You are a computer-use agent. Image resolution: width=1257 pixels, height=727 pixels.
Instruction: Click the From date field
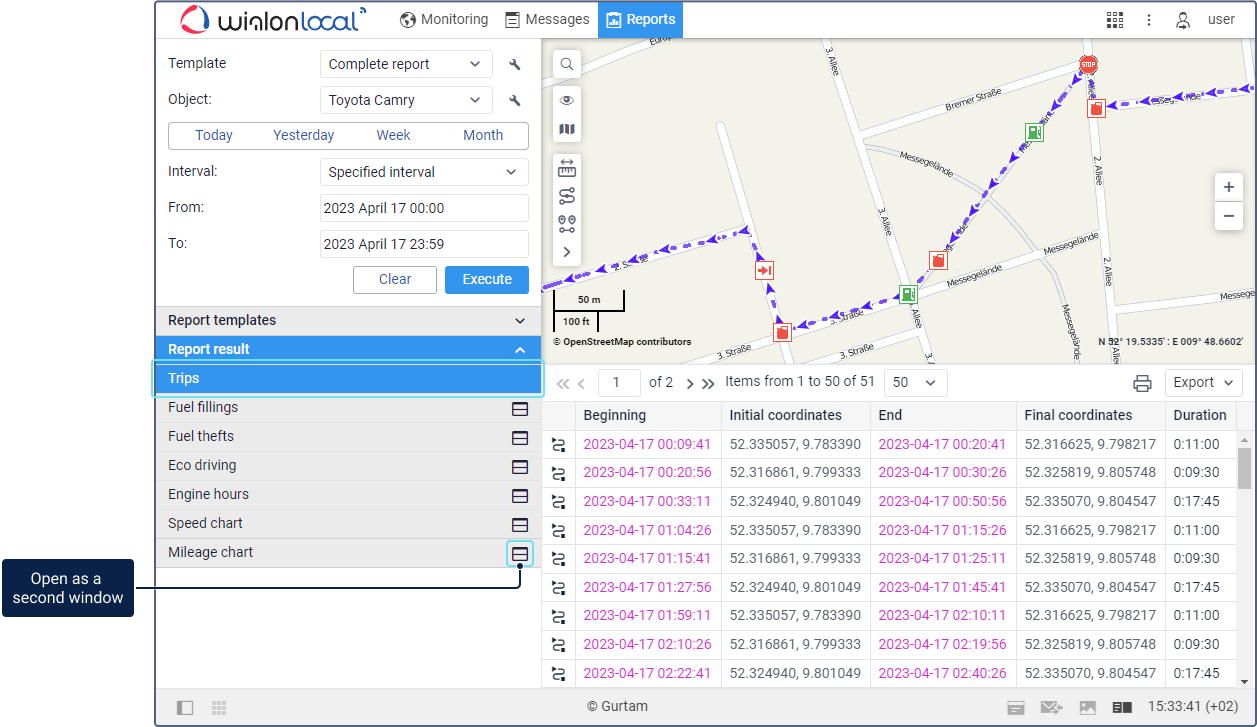pos(424,208)
